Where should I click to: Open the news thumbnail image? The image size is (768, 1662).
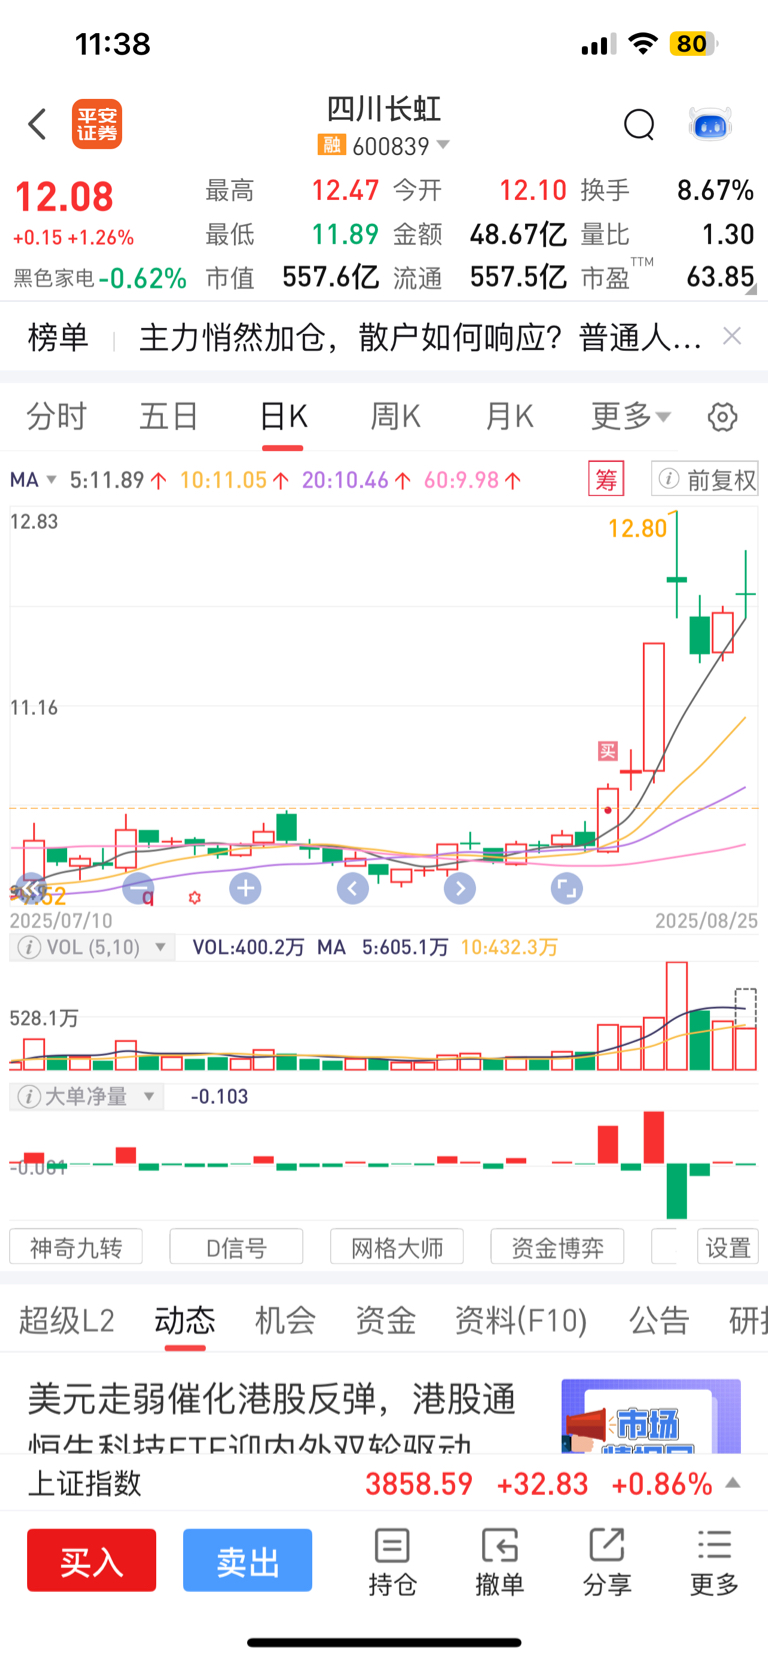click(x=651, y=1416)
